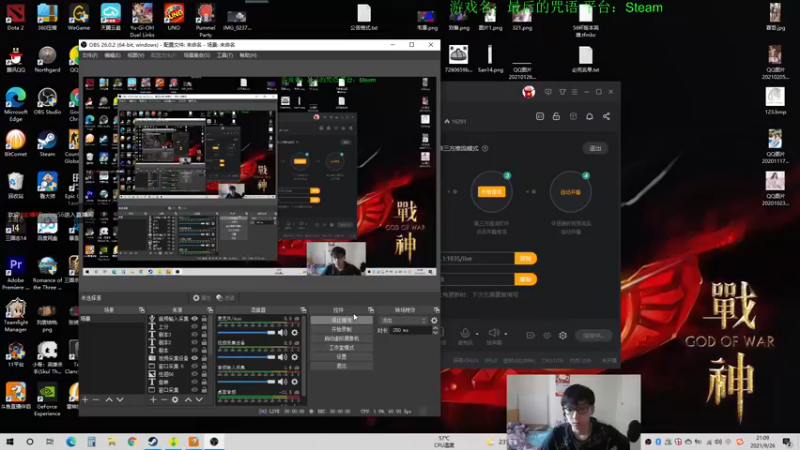
Task: Open 场景集合(S) menu in OBS
Action: (x=196, y=55)
